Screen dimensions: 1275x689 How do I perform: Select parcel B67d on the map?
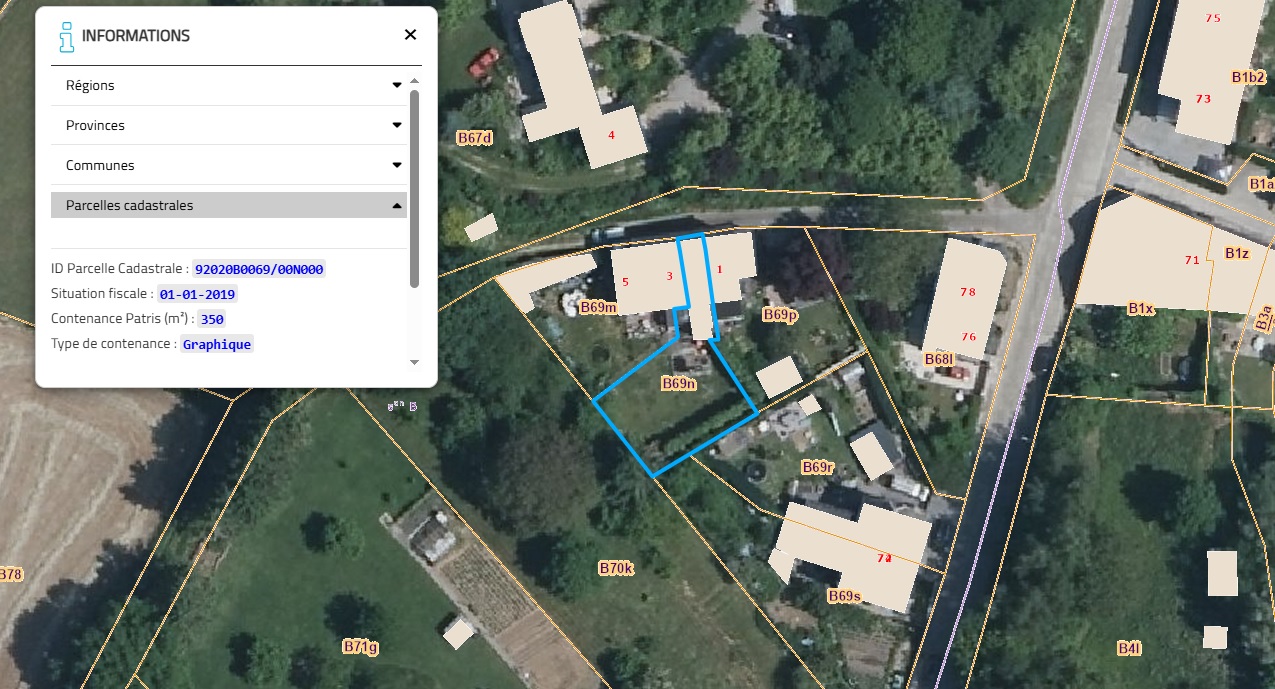(x=475, y=138)
